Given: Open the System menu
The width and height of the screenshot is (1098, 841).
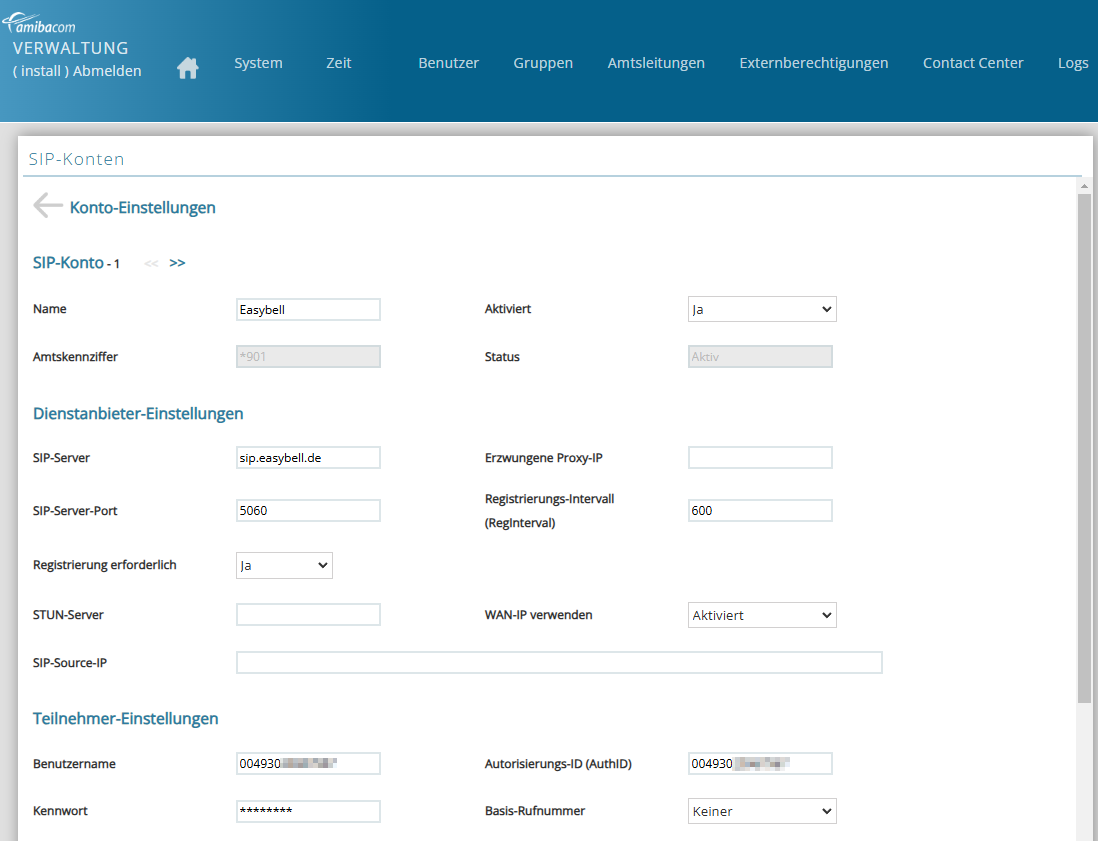Looking at the screenshot, I should pos(258,63).
